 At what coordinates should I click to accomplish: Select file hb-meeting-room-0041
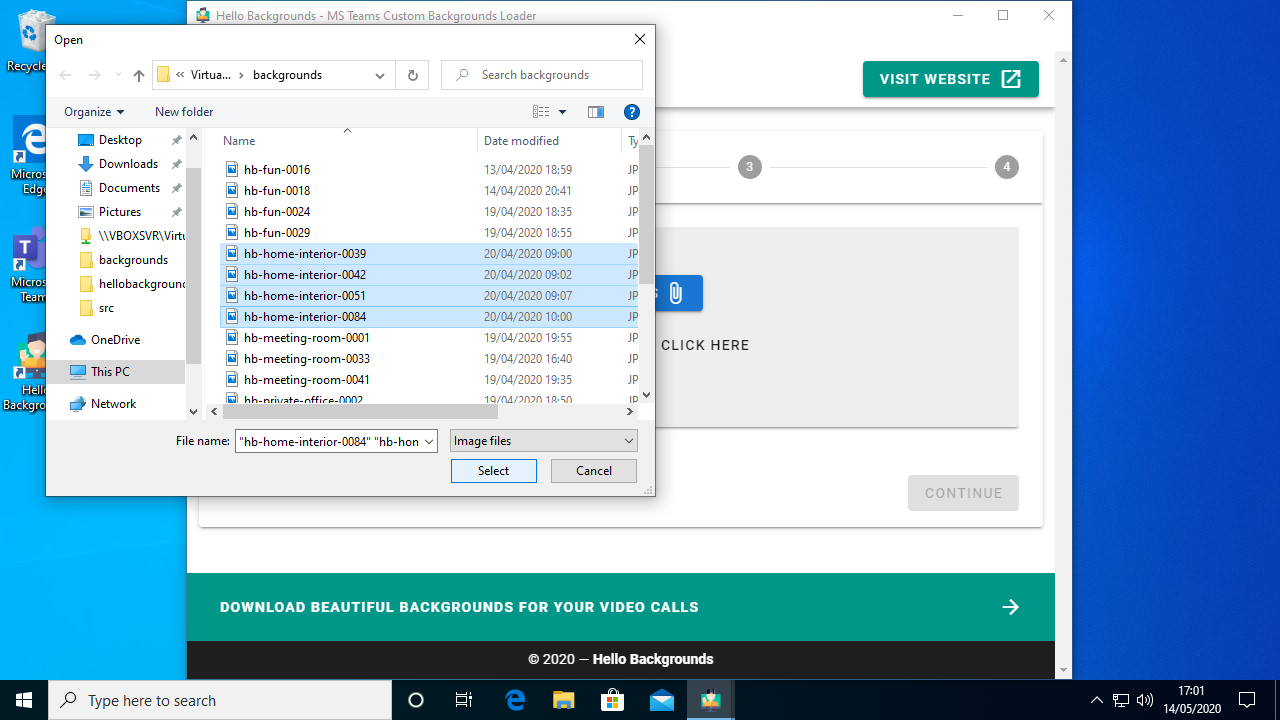(x=307, y=380)
